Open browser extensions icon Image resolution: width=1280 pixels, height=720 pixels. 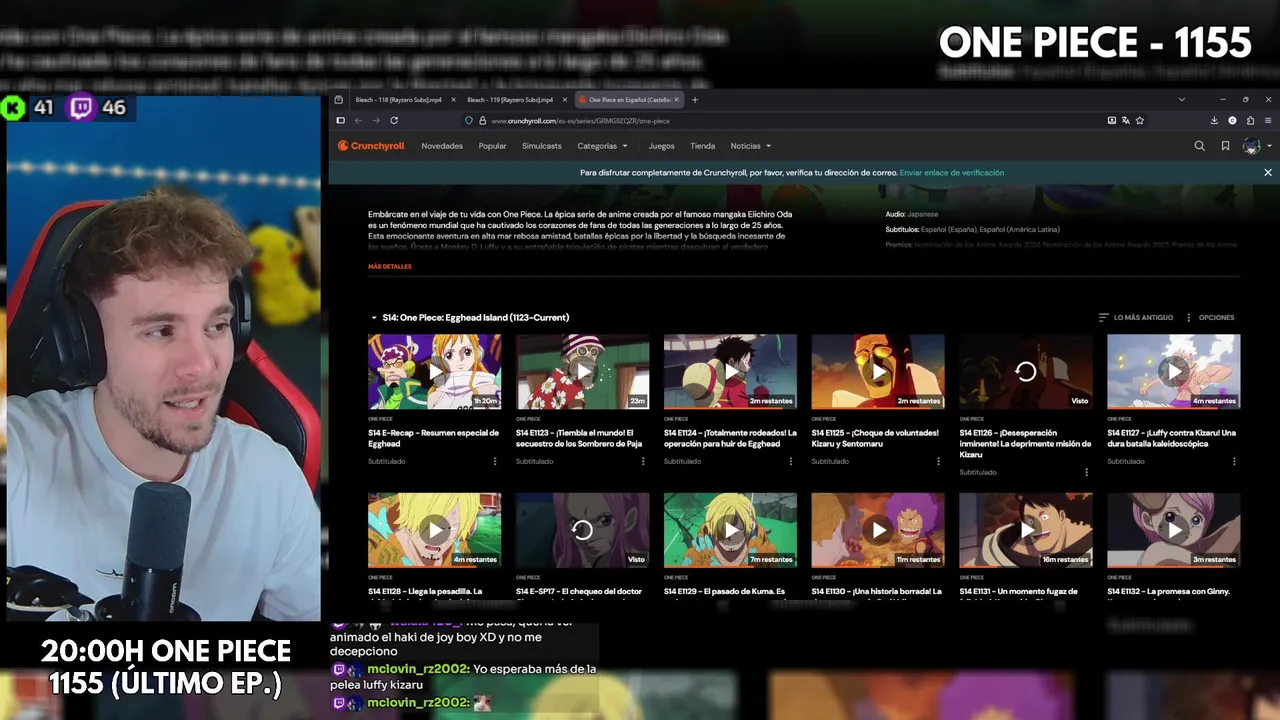(x=1250, y=120)
